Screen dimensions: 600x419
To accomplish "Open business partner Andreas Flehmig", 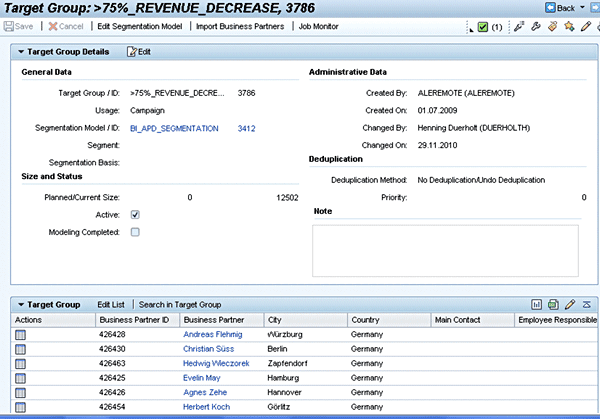I will point(213,334).
